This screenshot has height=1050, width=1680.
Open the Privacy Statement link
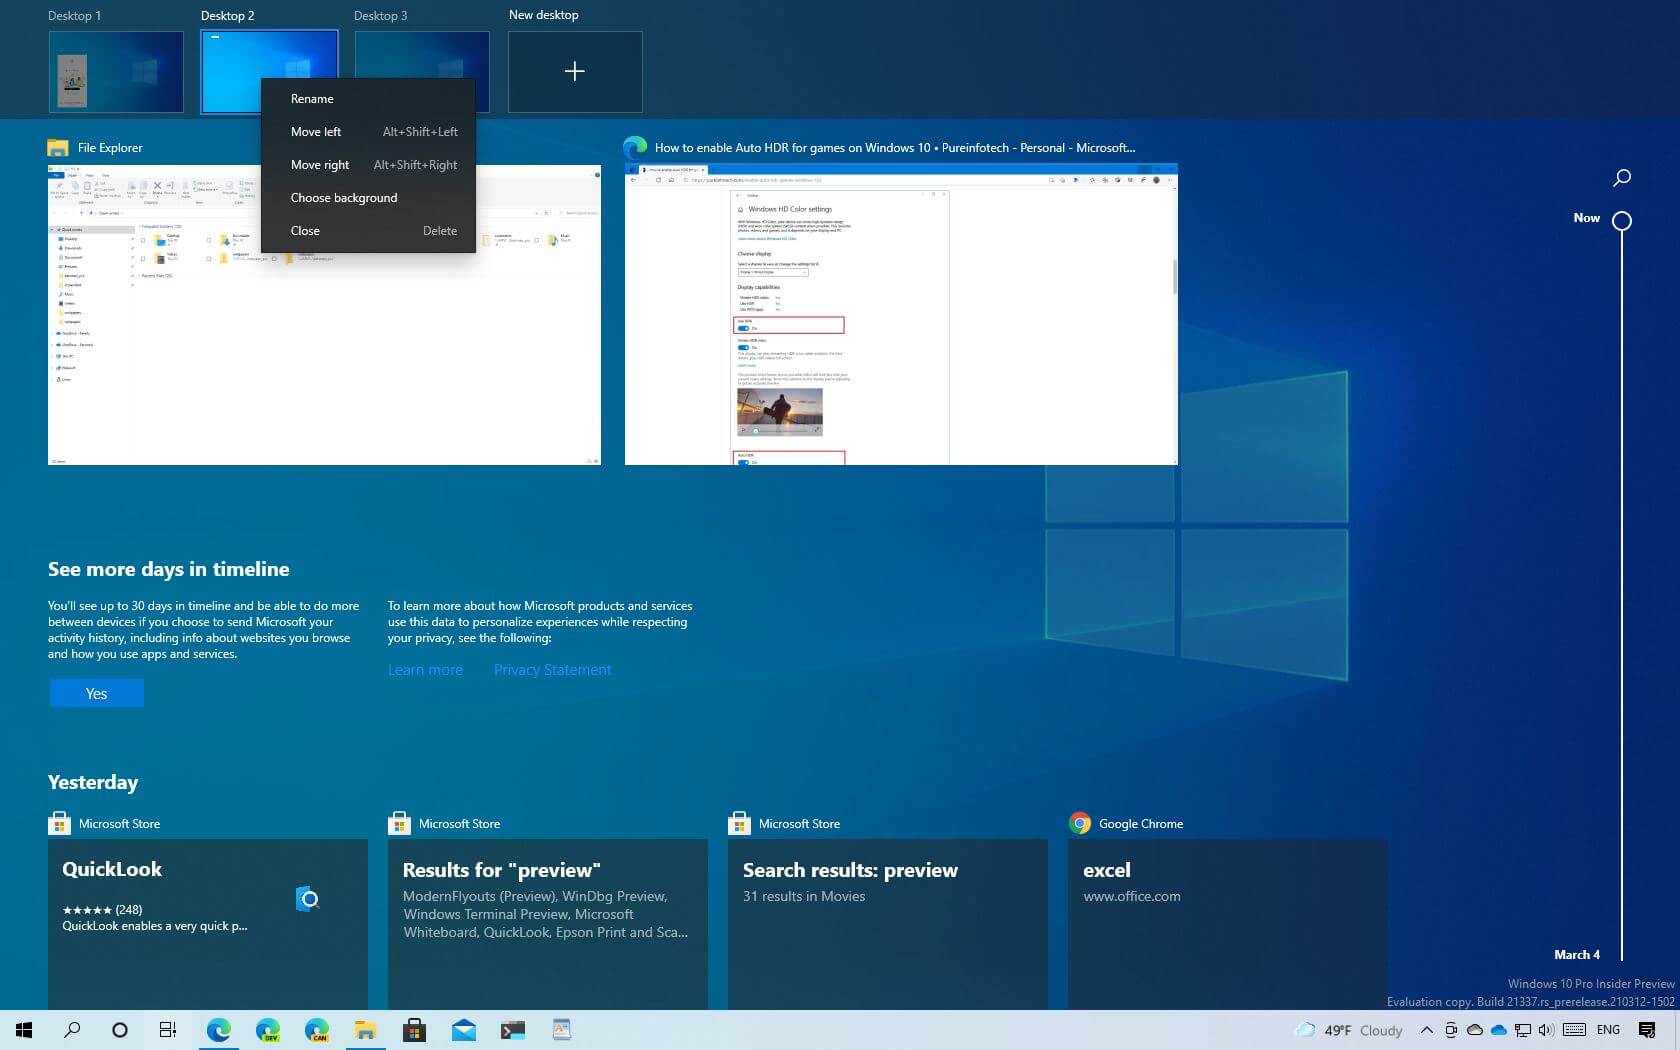[552, 670]
